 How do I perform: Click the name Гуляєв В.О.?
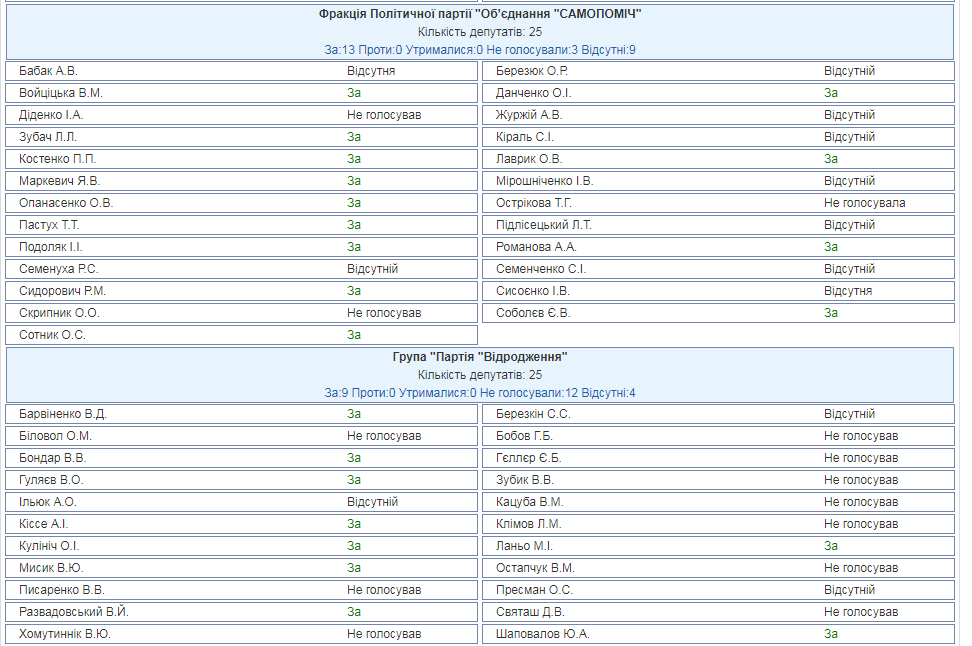click(51, 480)
